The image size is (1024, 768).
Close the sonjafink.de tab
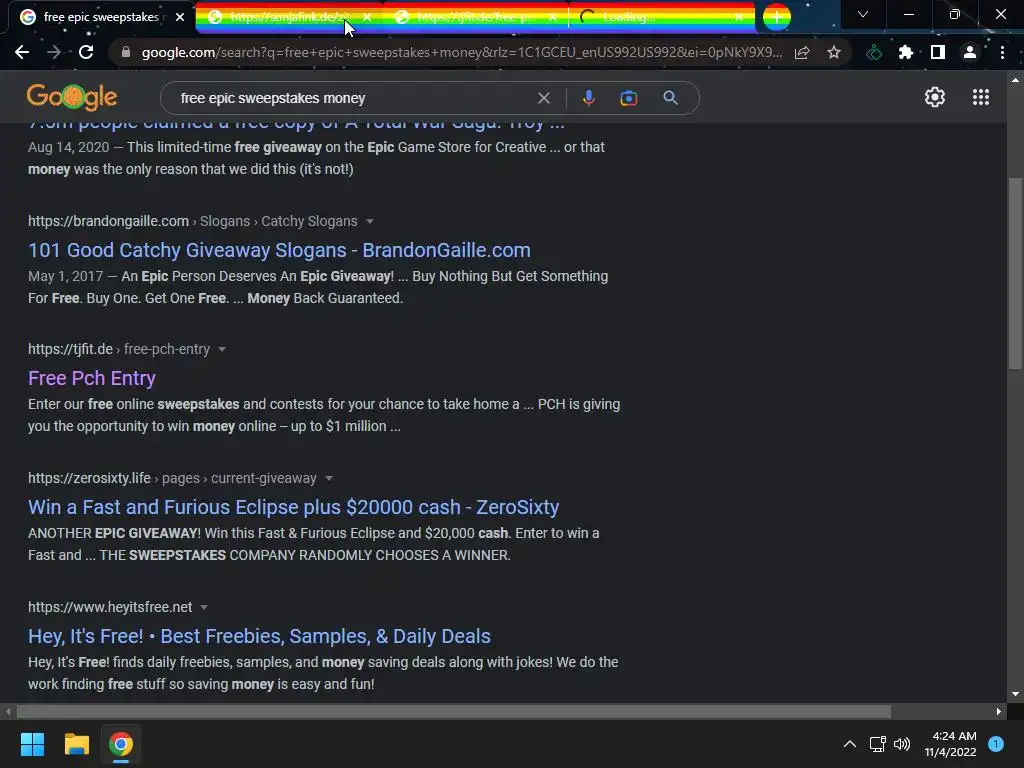tap(367, 17)
